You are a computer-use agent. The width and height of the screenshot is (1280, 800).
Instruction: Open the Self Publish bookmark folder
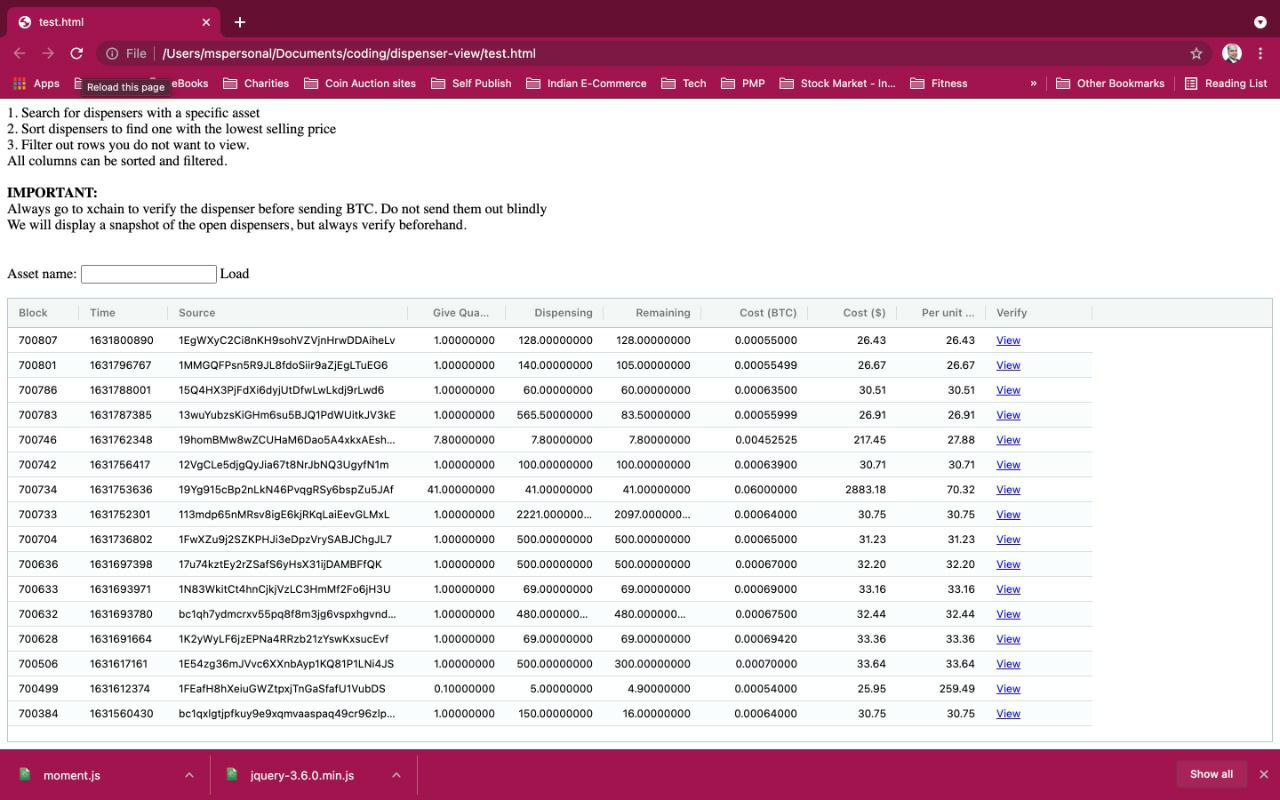coord(471,84)
